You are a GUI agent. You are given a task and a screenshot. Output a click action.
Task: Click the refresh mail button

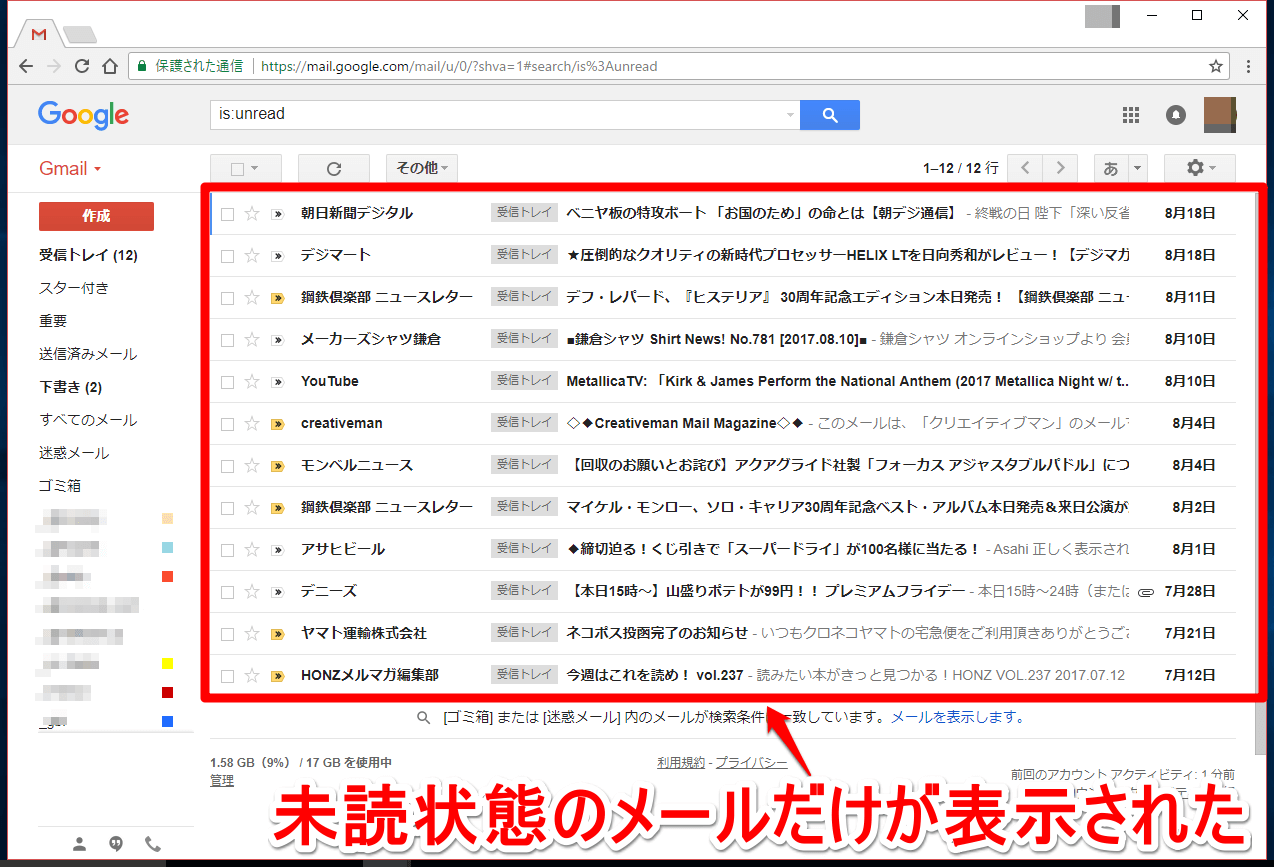[334, 169]
